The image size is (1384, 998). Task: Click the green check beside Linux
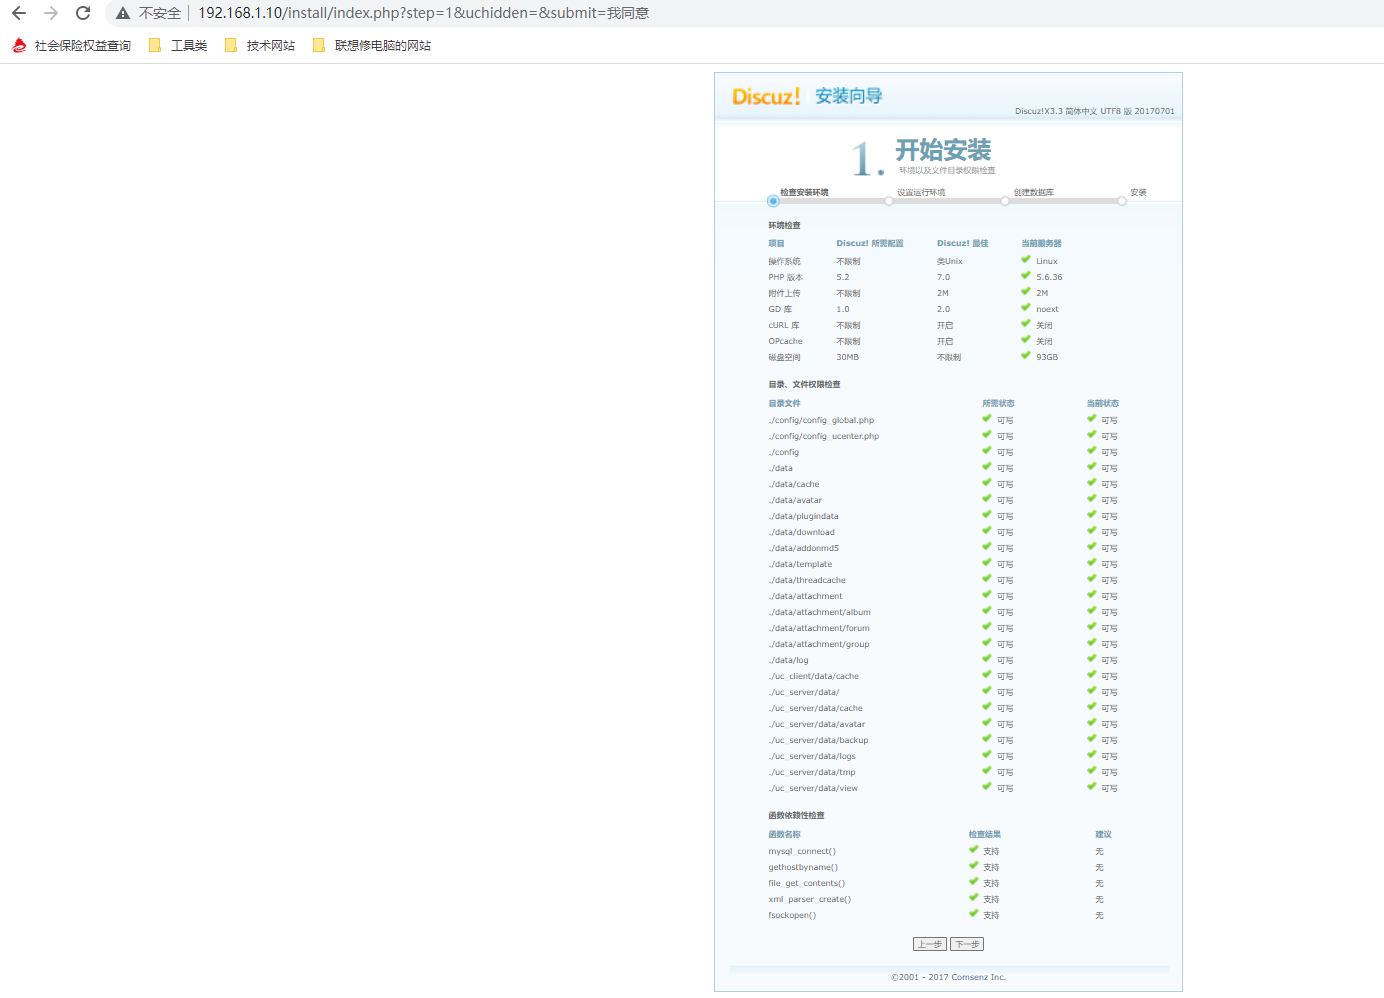click(1025, 259)
